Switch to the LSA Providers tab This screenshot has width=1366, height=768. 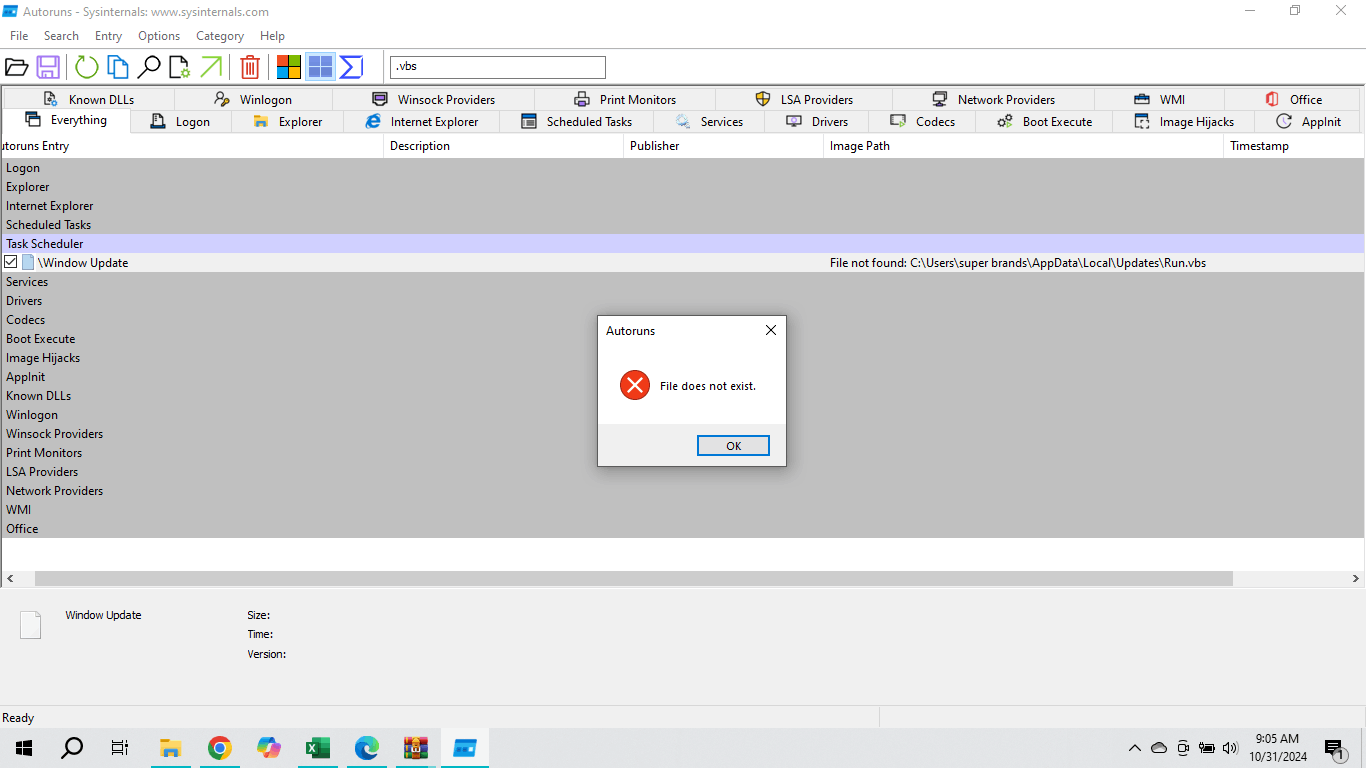coord(803,99)
